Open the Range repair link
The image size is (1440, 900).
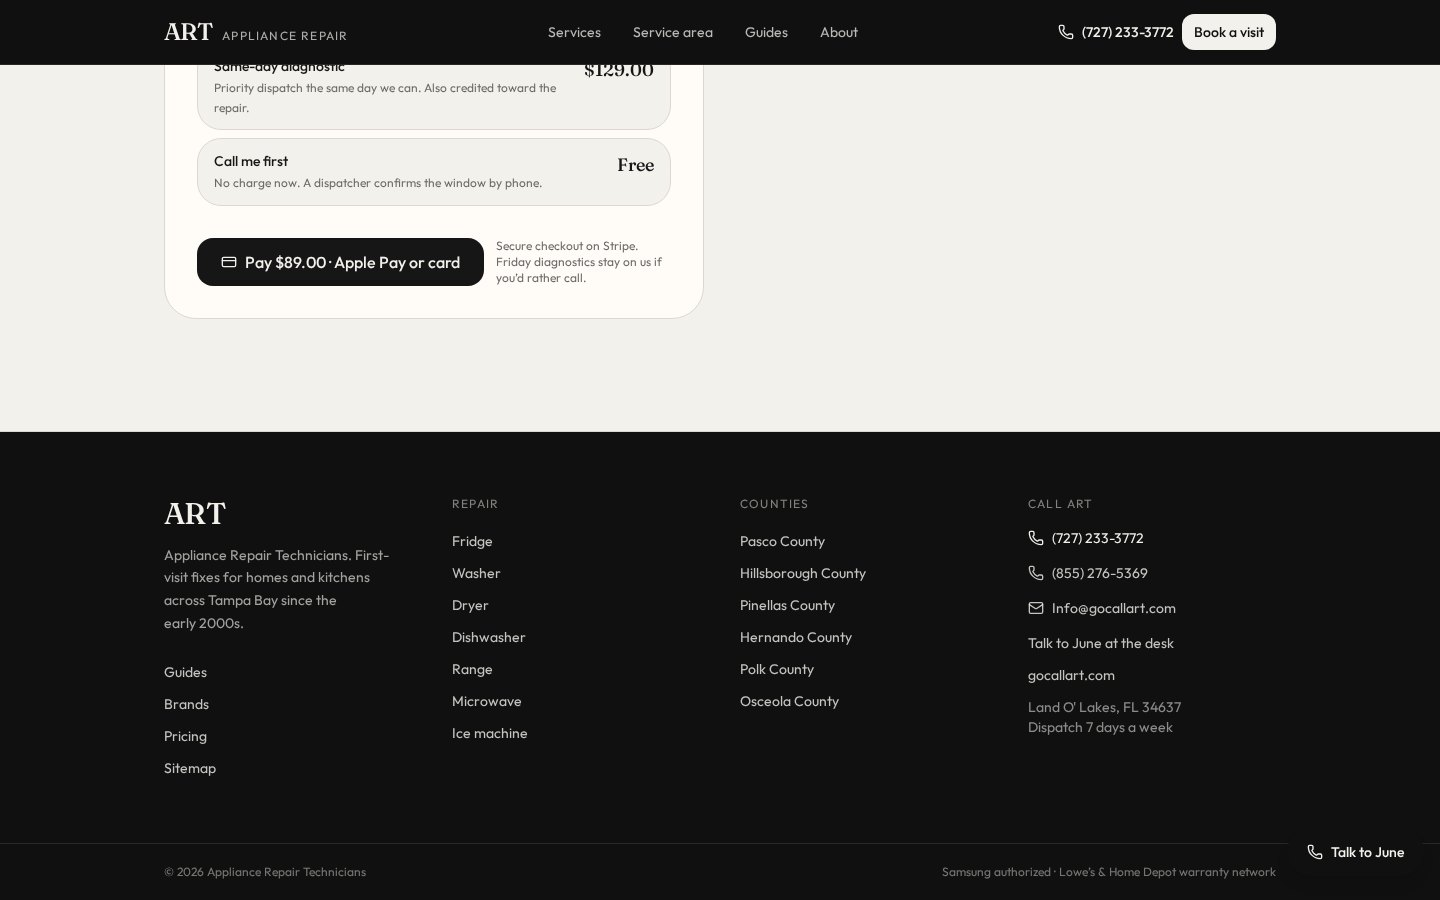(472, 669)
